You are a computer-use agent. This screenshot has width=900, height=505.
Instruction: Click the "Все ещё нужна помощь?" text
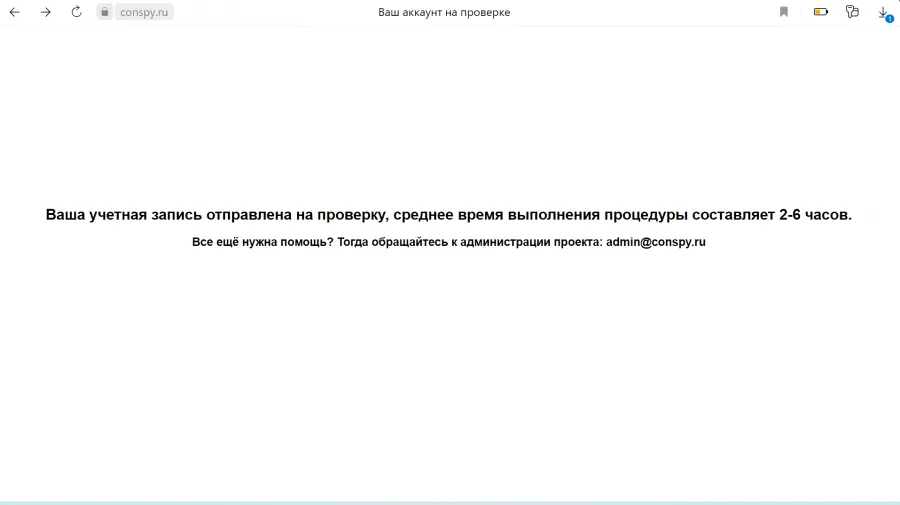tap(262, 242)
